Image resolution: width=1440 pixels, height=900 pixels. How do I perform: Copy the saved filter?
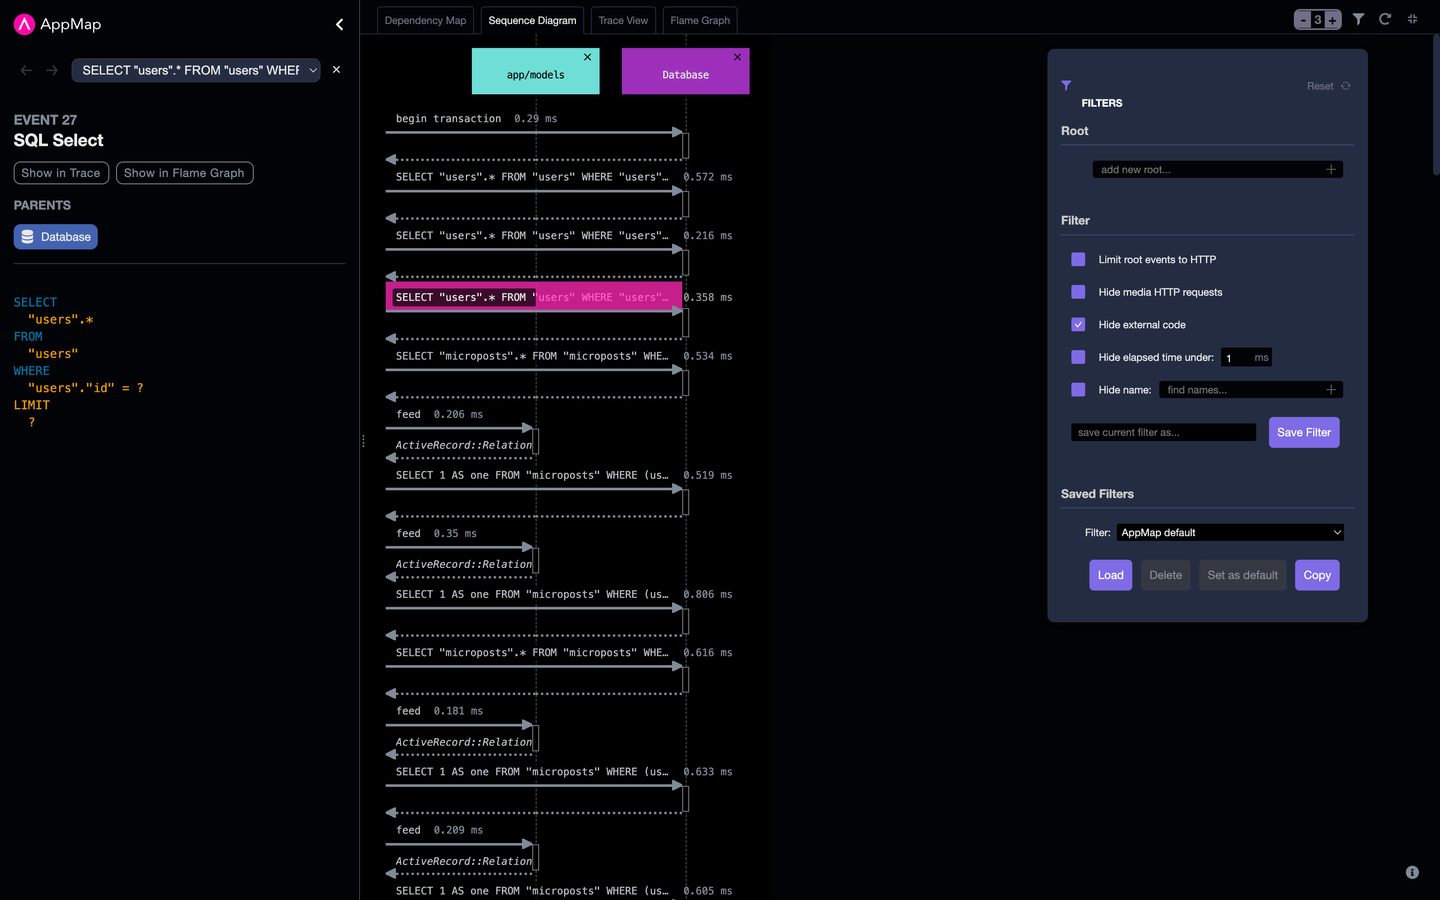[1317, 575]
